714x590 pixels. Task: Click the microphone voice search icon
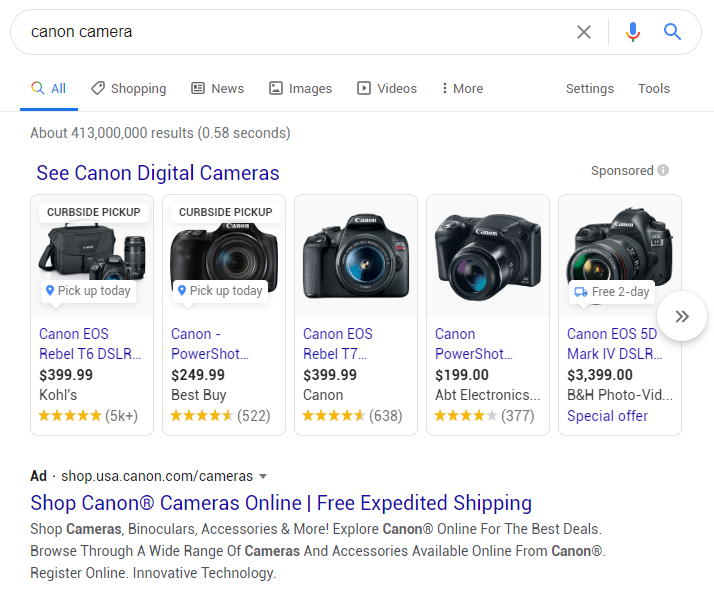pyautogui.click(x=632, y=32)
